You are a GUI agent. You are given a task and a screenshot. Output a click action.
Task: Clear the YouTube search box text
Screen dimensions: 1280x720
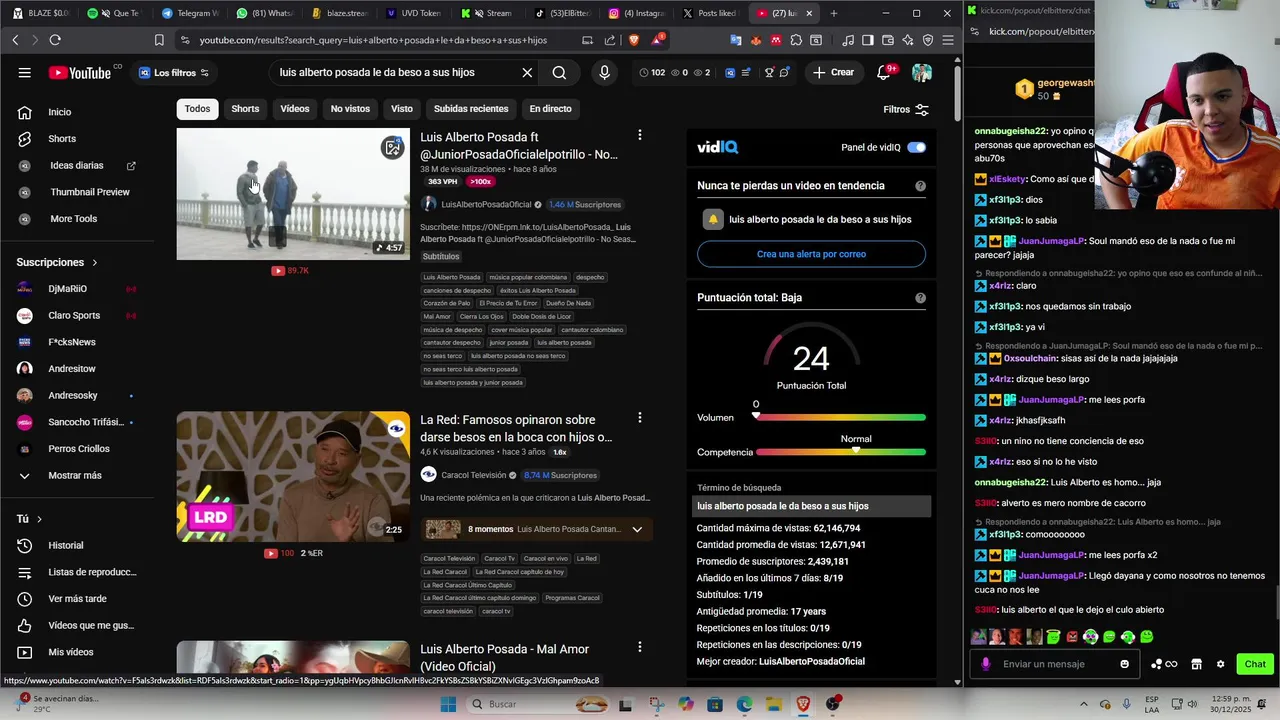click(527, 72)
